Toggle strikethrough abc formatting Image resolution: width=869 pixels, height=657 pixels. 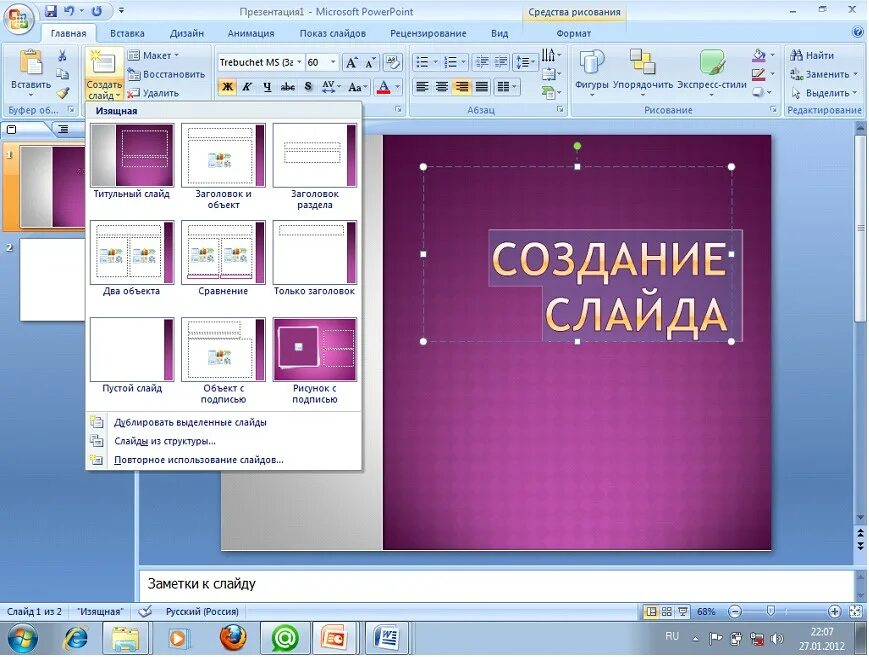(288, 87)
